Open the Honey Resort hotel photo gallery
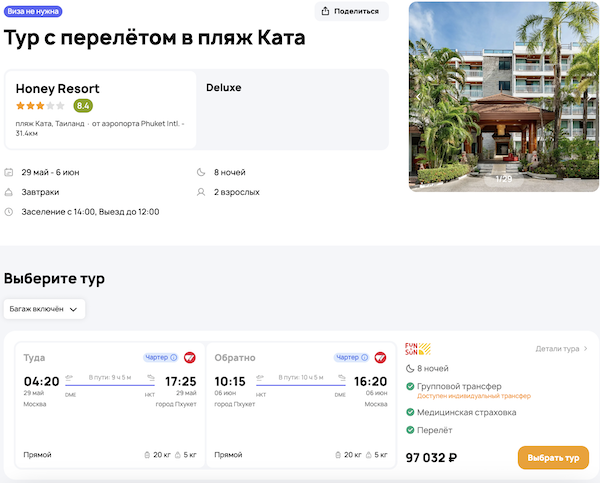 504,96
